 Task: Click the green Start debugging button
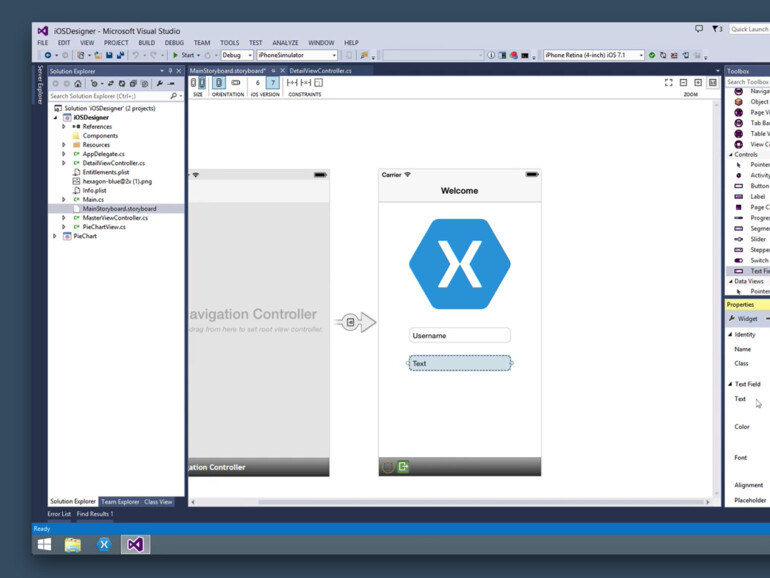point(175,55)
